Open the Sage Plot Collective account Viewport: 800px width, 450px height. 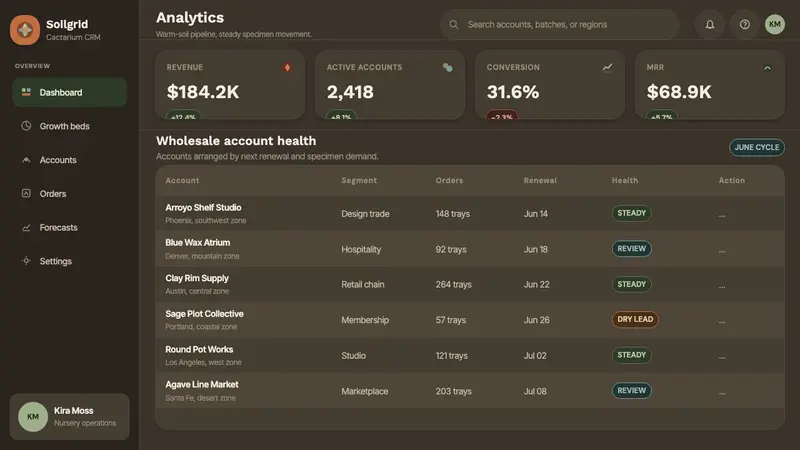(x=204, y=314)
